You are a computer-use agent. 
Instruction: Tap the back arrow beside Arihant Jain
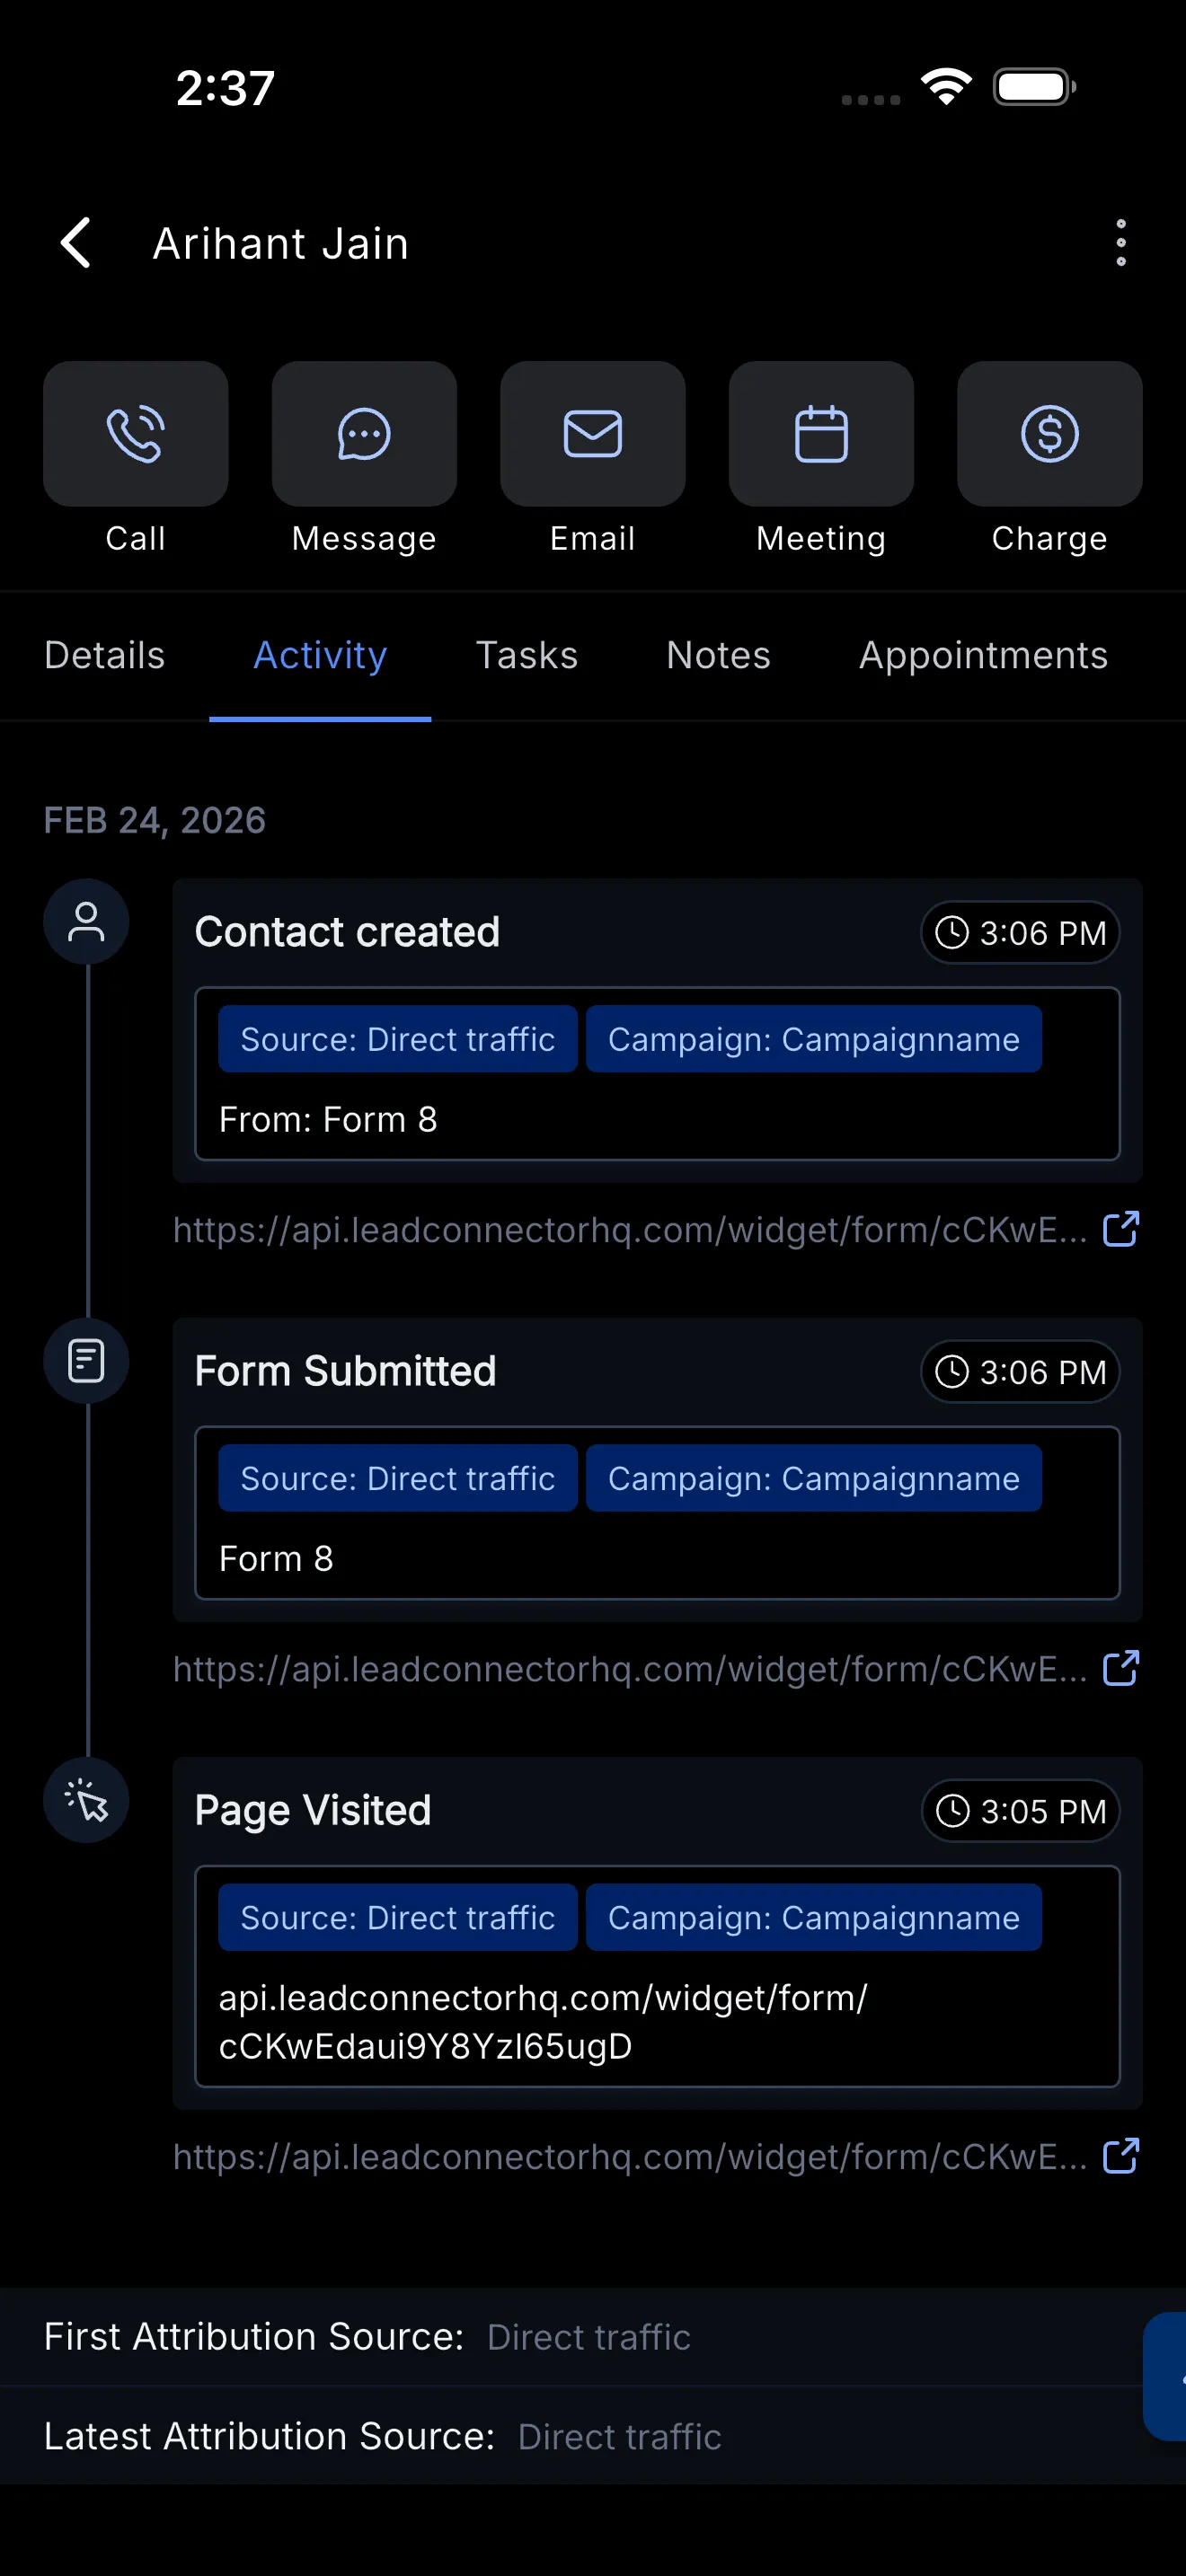click(76, 243)
